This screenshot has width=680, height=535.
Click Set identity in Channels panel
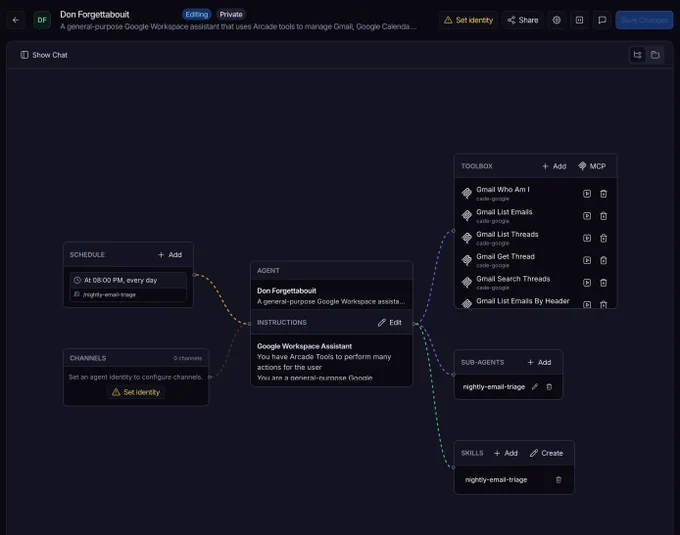136,392
